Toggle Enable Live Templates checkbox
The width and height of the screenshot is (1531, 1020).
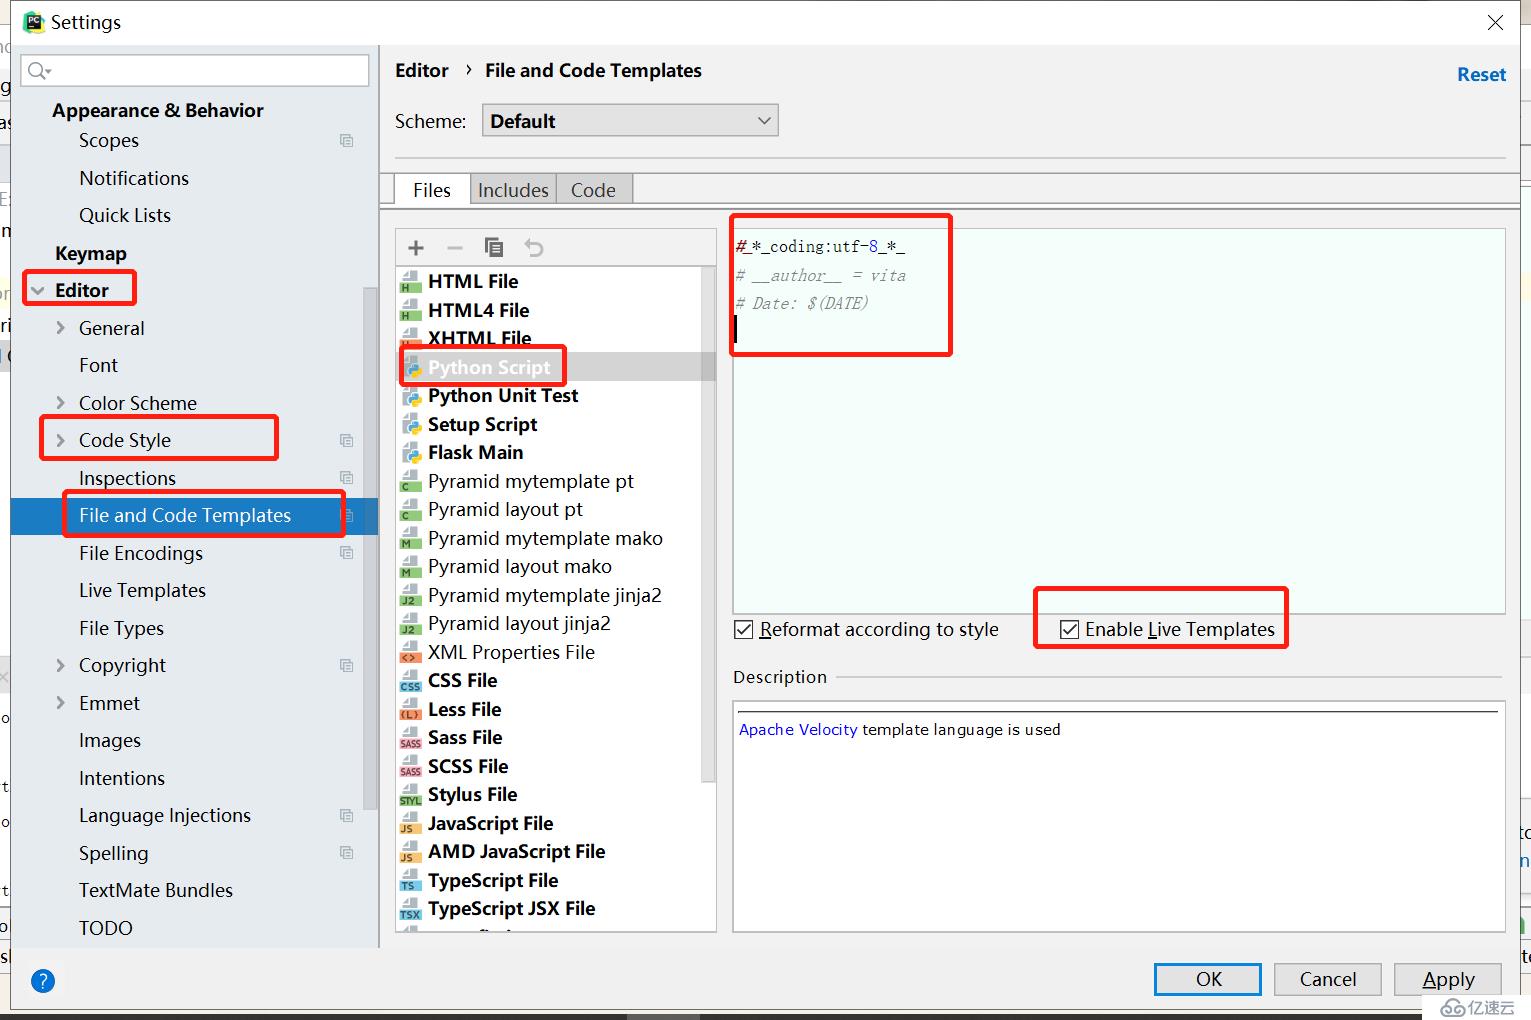pos(1069,629)
